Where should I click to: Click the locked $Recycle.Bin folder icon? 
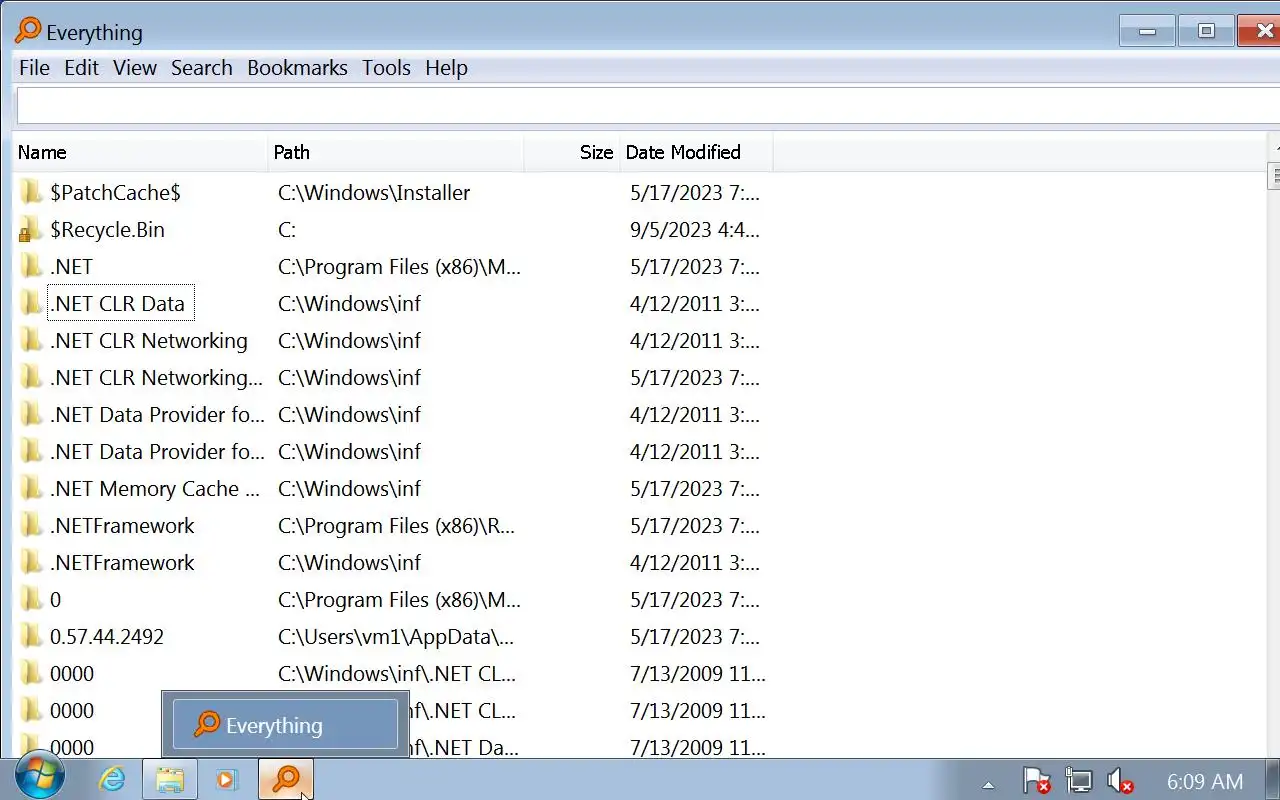point(31,229)
